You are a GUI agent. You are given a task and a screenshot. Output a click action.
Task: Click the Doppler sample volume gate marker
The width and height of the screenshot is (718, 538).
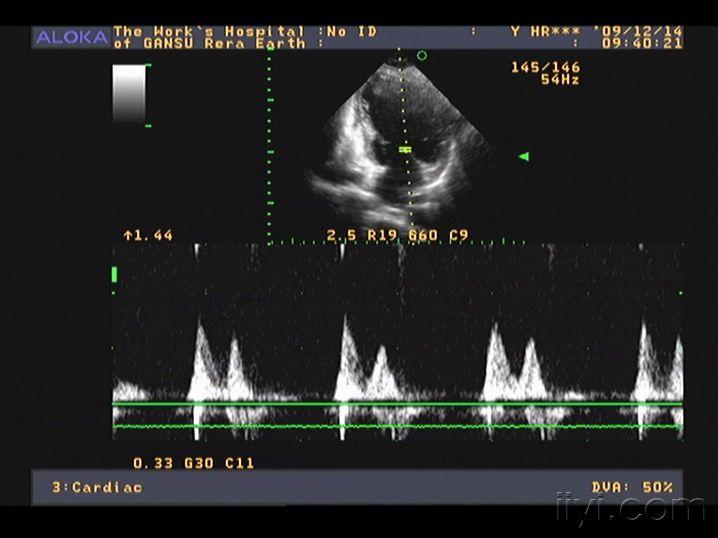point(405,149)
